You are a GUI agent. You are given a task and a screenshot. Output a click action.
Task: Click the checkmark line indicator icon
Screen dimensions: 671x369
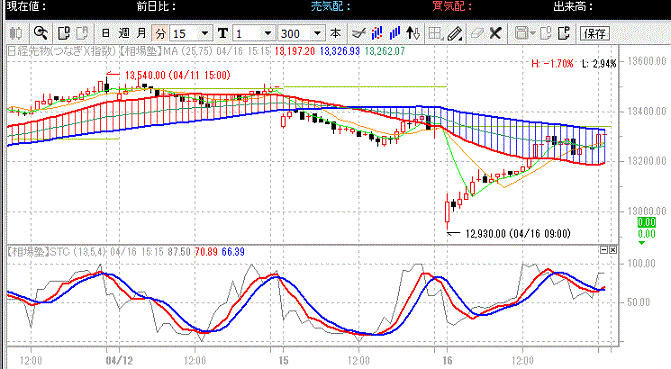coord(358,33)
